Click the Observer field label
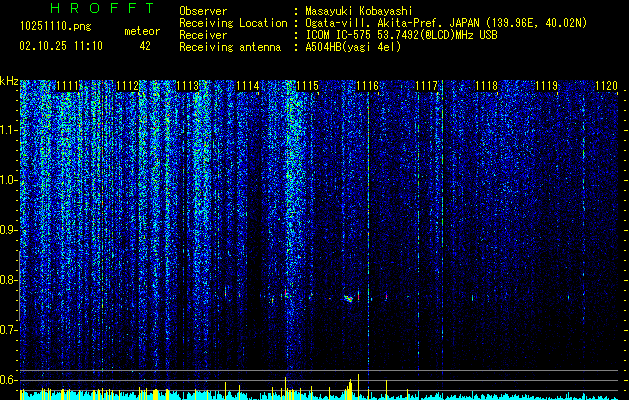This screenshot has height=400, width=629. pos(203,11)
